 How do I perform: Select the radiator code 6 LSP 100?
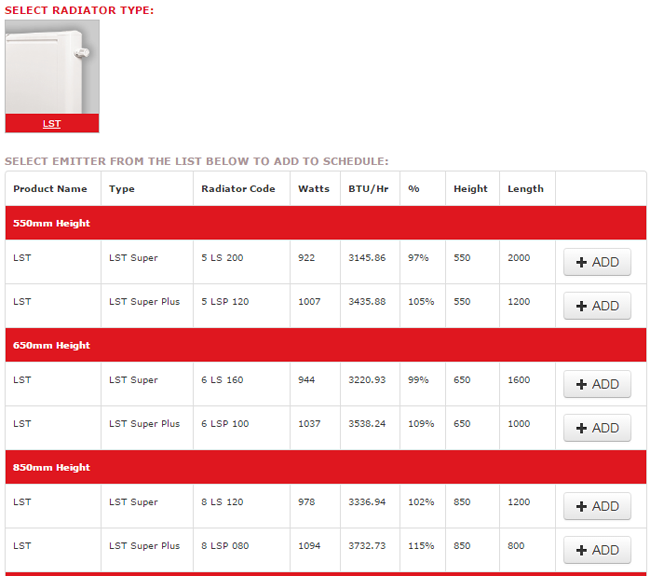pyautogui.click(x=225, y=424)
